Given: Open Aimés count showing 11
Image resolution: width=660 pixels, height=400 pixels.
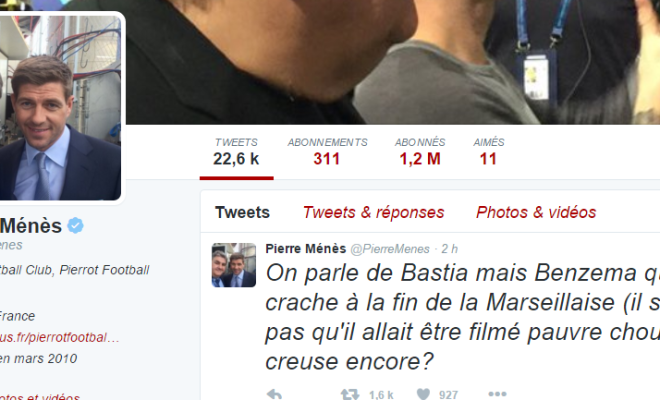Looking at the screenshot, I should (488, 152).
